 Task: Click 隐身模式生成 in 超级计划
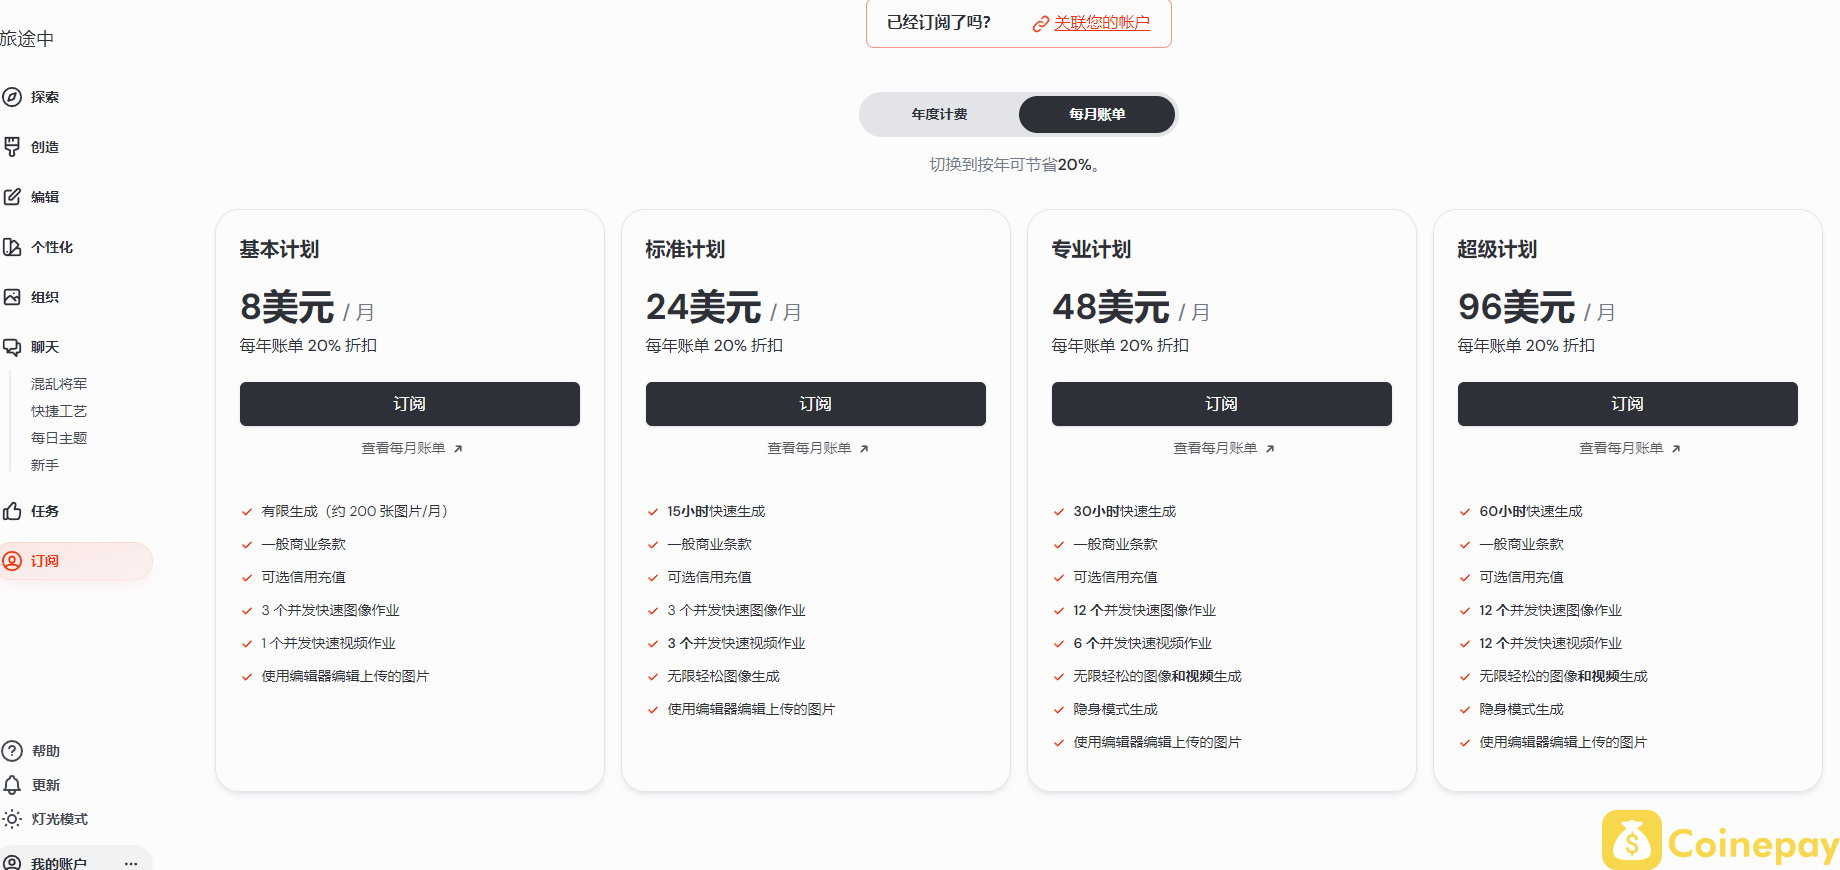pos(1521,709)
